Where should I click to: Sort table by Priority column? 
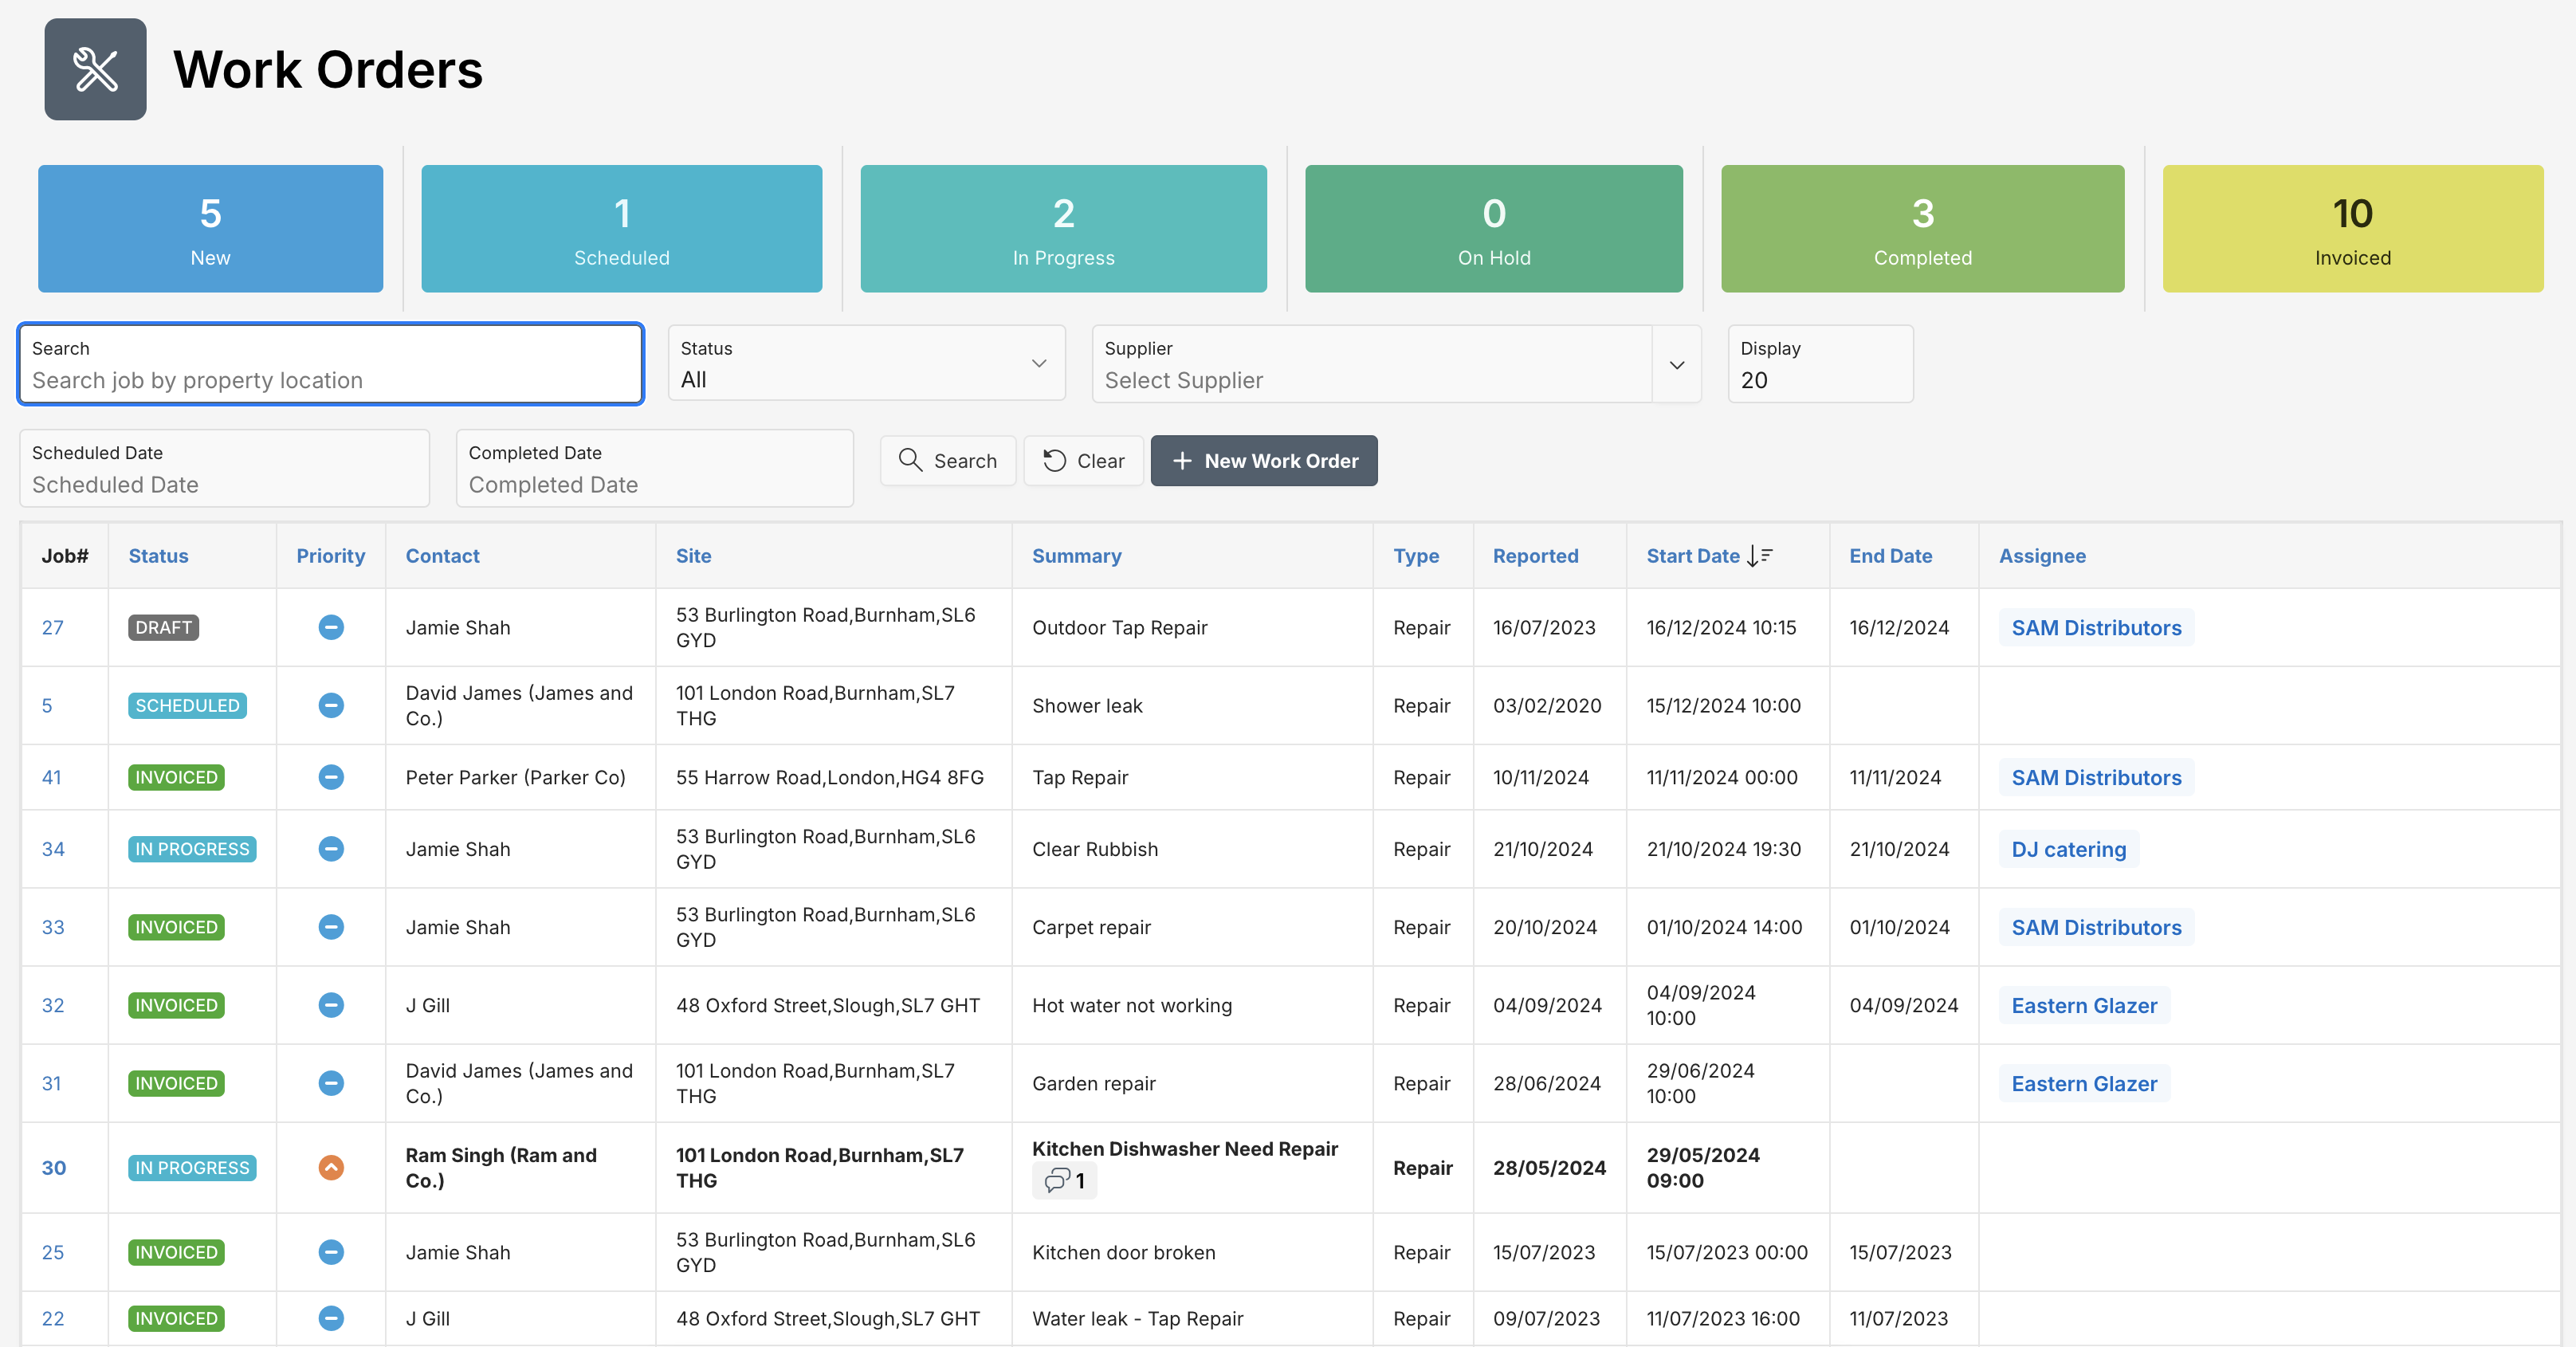coord(330,556)
